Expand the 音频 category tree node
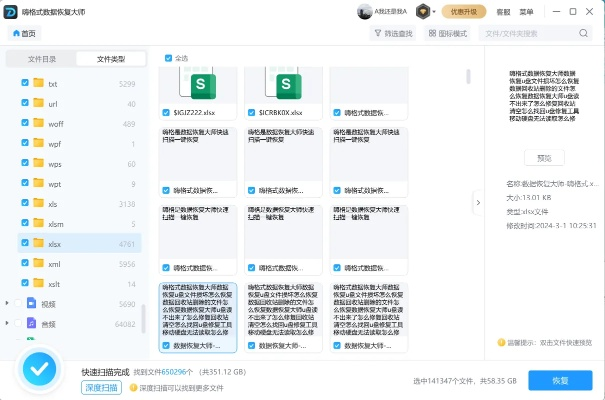 point(7,323)
